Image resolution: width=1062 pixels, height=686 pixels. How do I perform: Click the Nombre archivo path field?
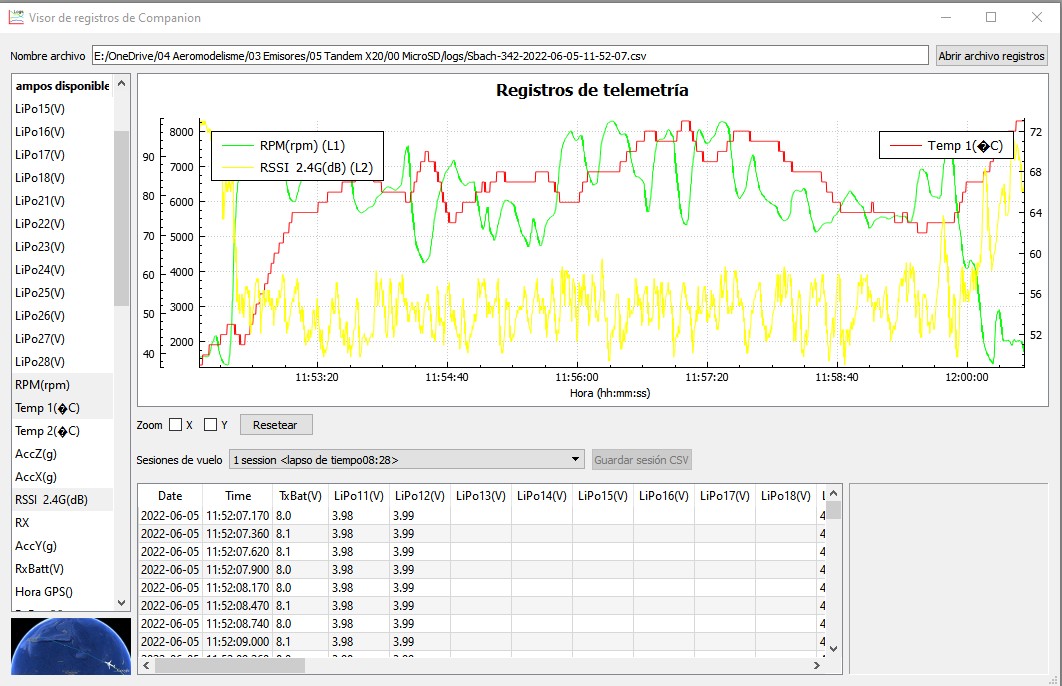click(x=510, y=56)
